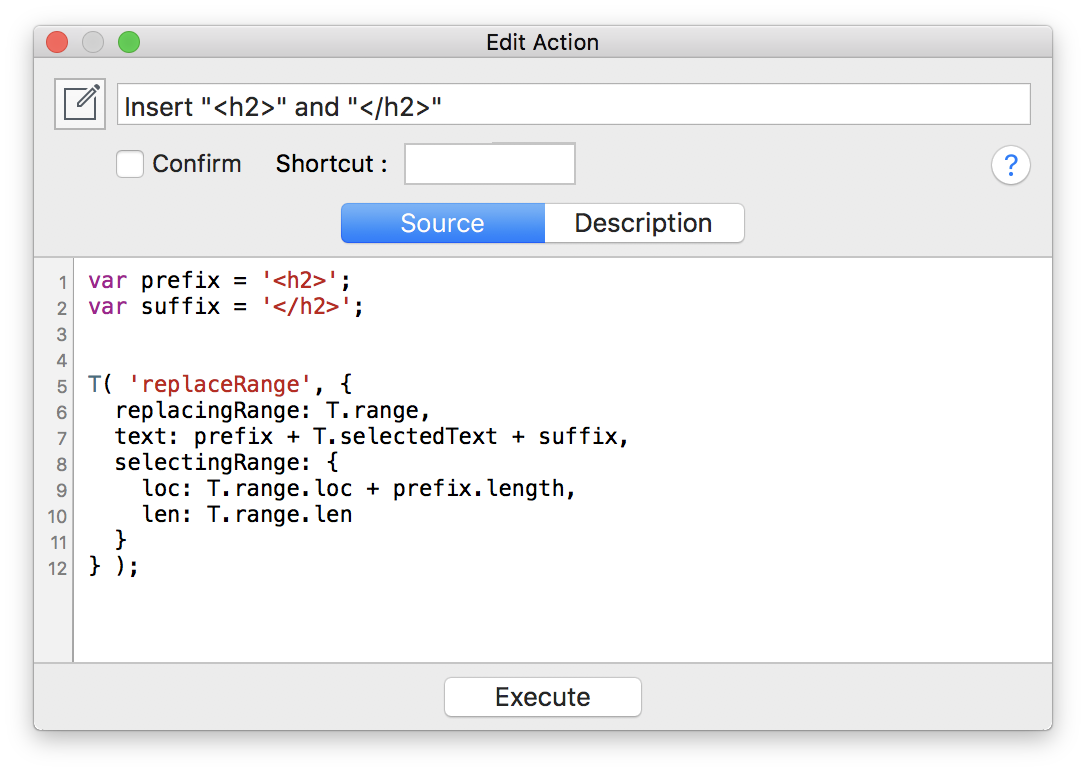This screenshot has height=772, width=1086.
Task: Click inside the Shortcut input field
Action: pos(489,163)
